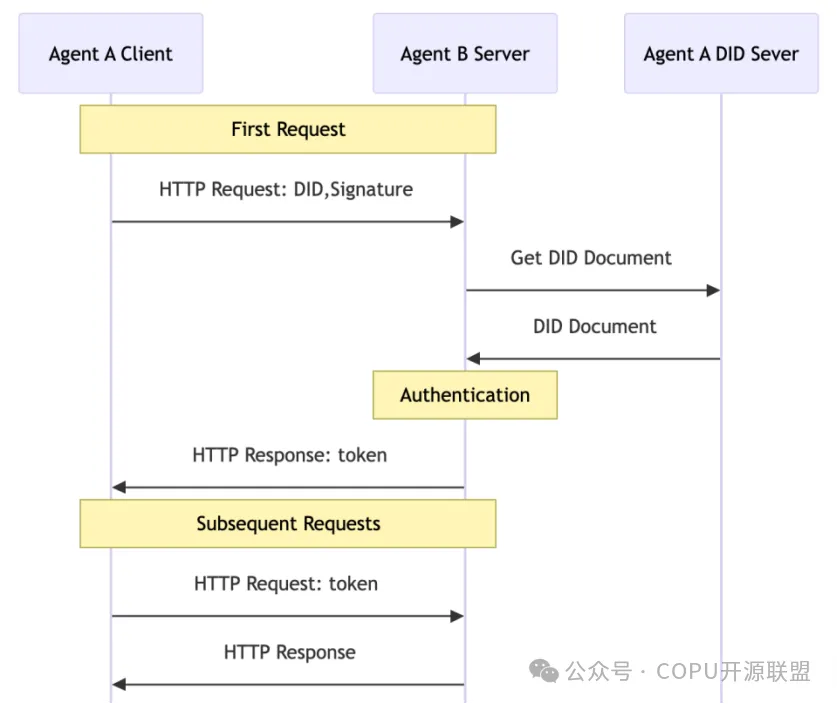Click arrowhead of the Get DID Document arrow
Screen dimensions: 837x704
[713, 290]
